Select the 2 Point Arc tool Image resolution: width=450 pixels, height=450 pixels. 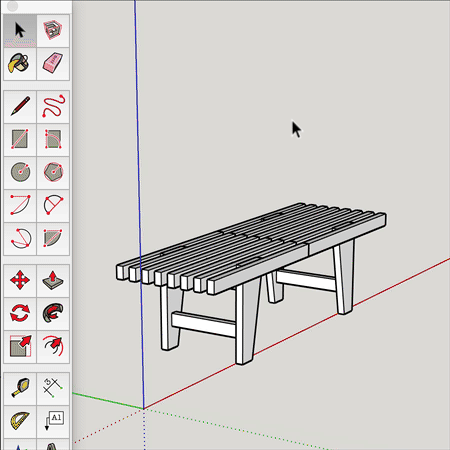pyautogui.click(x=53, y=205)
